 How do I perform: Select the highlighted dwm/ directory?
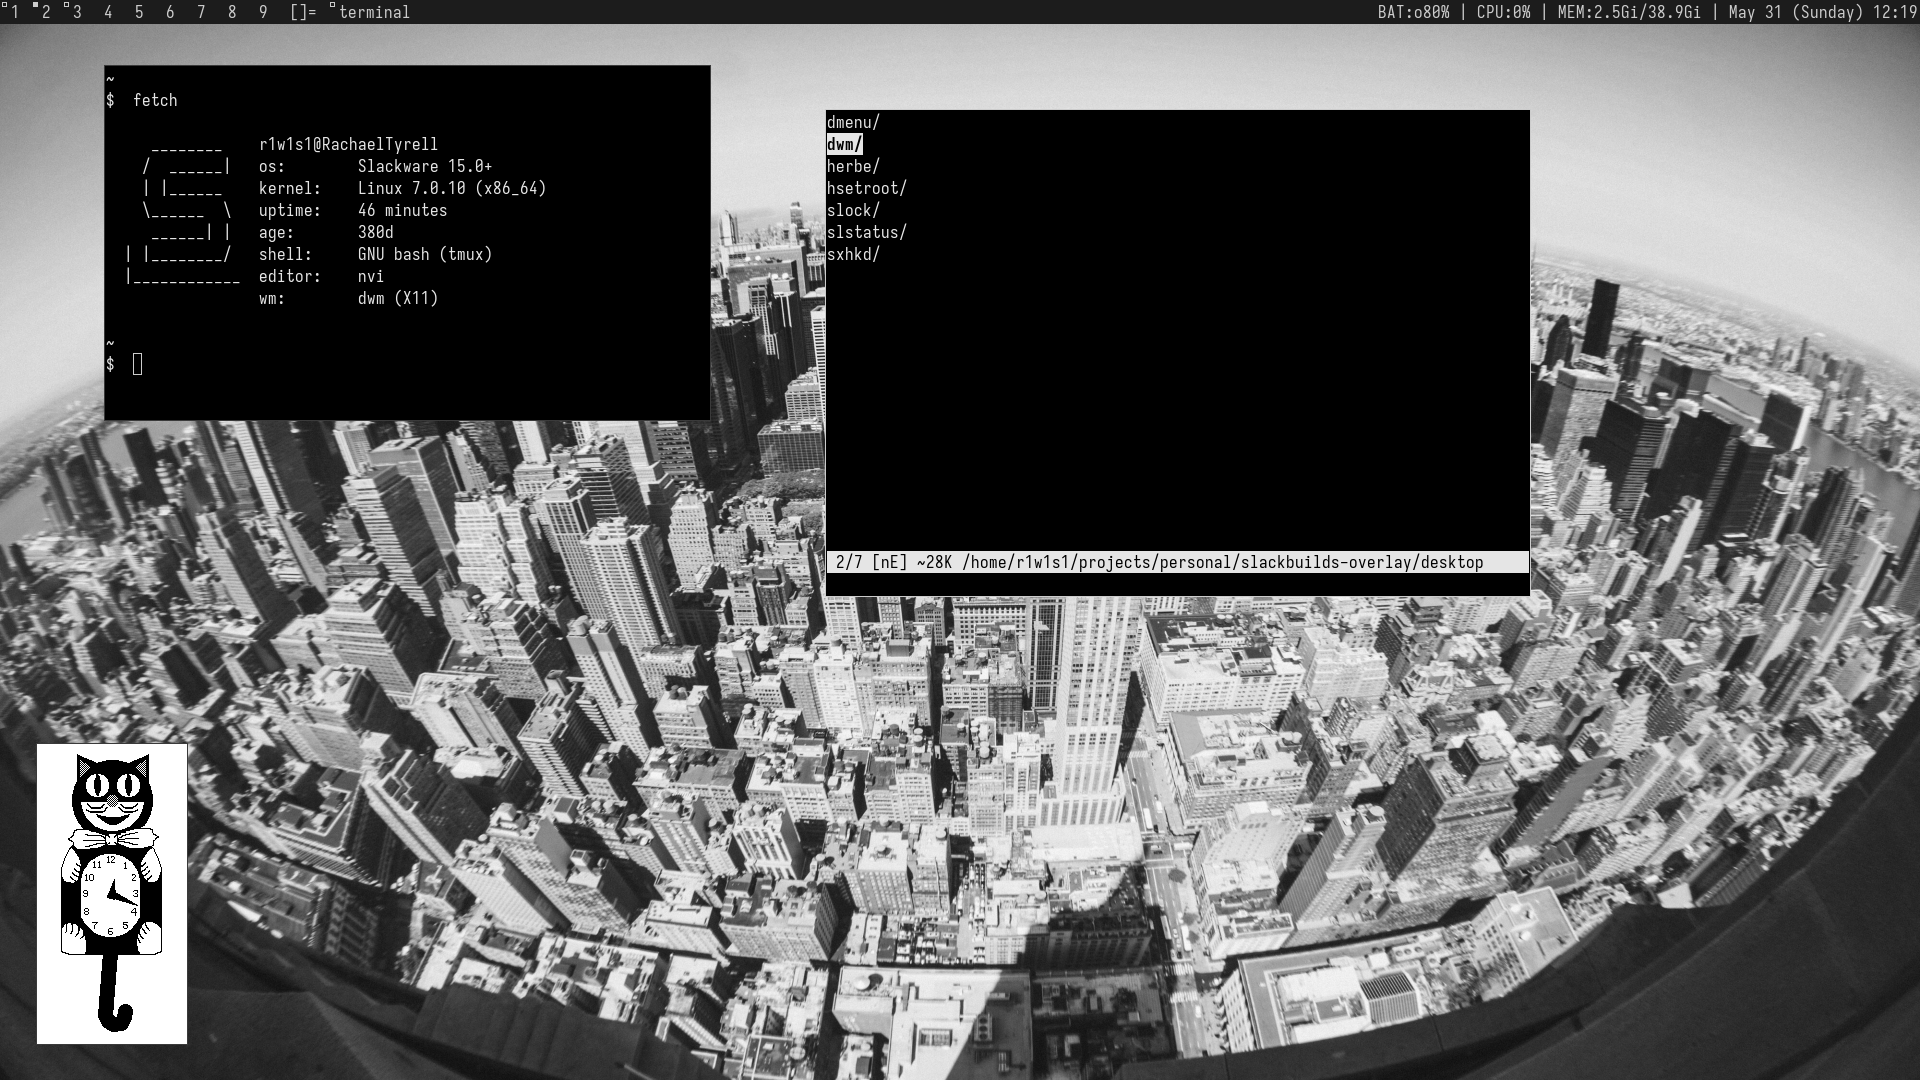[844, 144]
